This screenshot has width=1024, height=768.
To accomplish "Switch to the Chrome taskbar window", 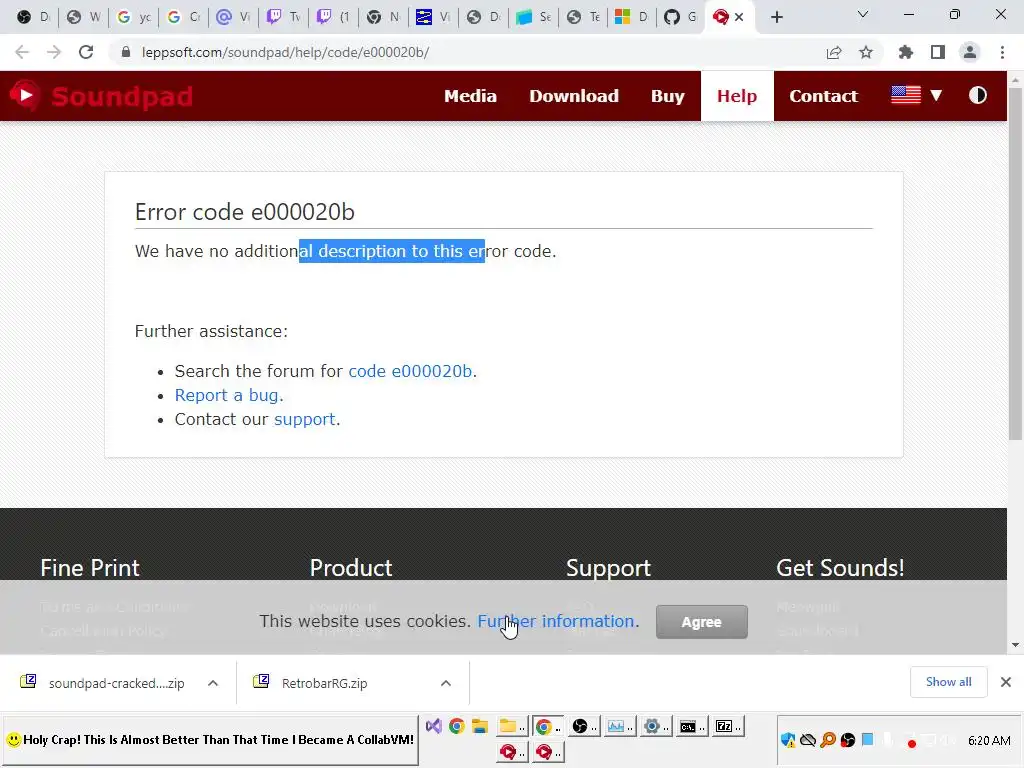I will (547, 726).
